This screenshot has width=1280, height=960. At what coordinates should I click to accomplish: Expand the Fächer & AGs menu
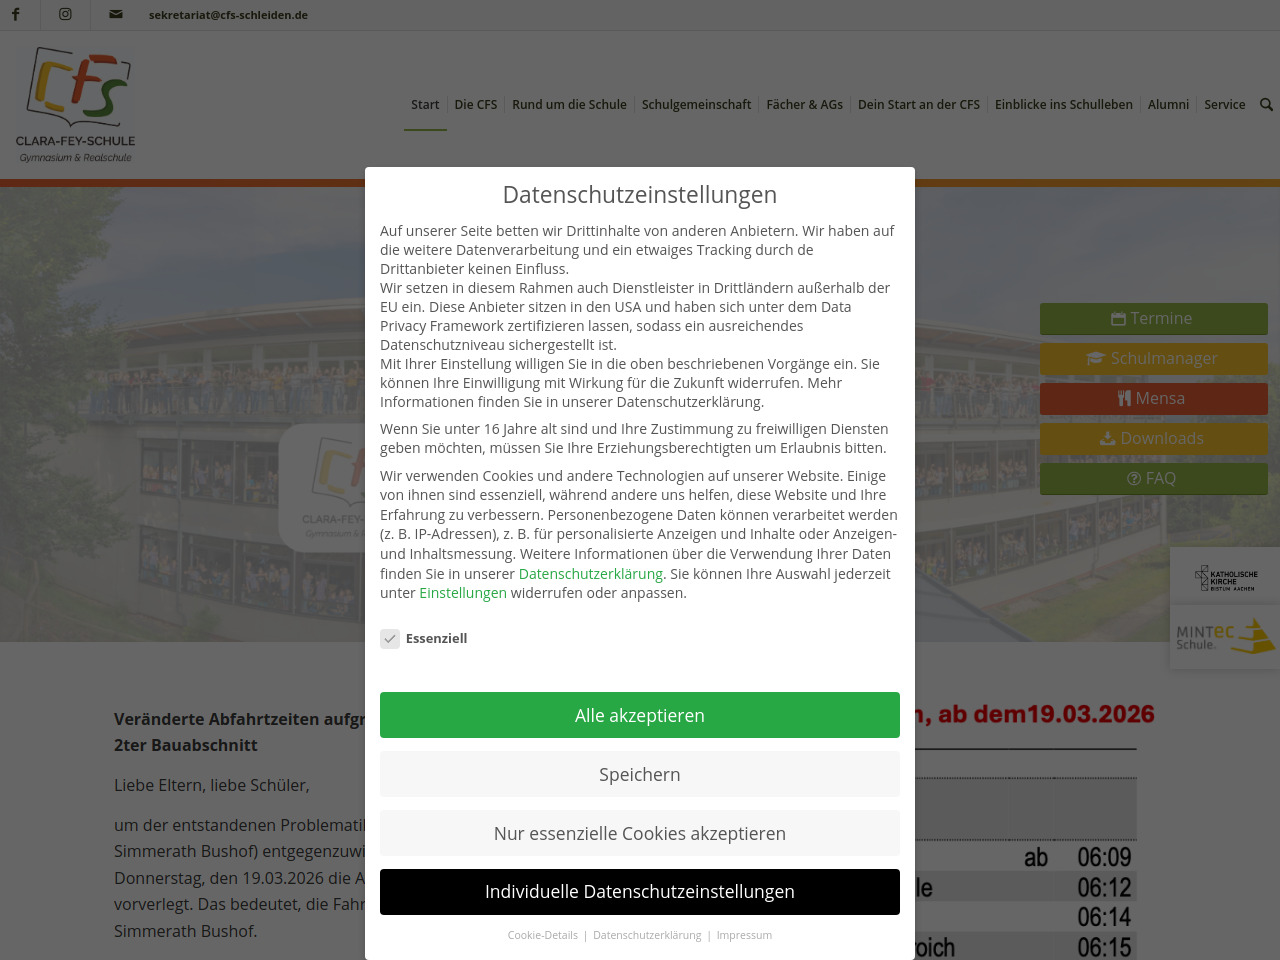tap(804, 104)
